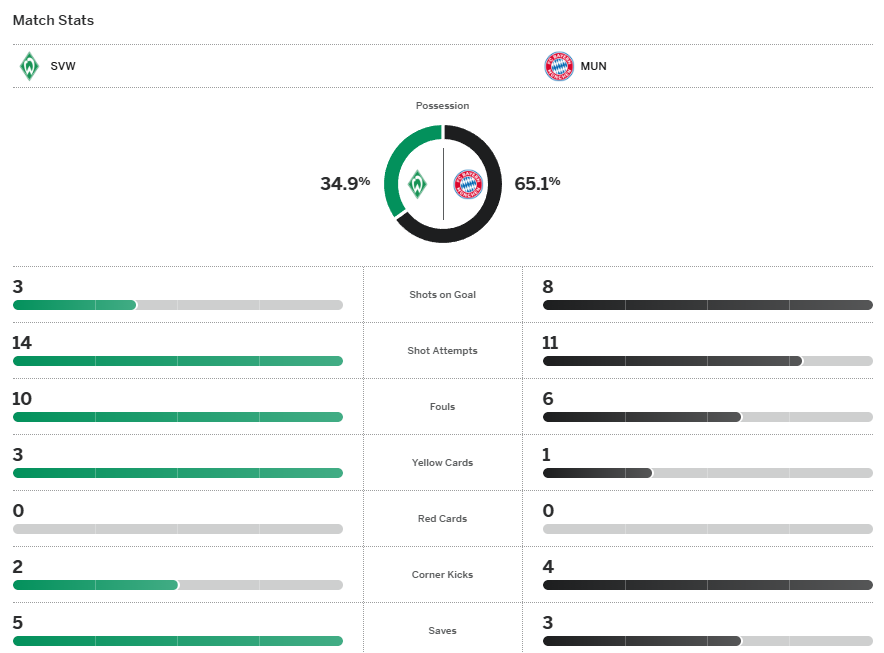Click SVW's empty grey Red Cards bar
This screenshot has height=653, width=884.
click(x=178, y=529)
